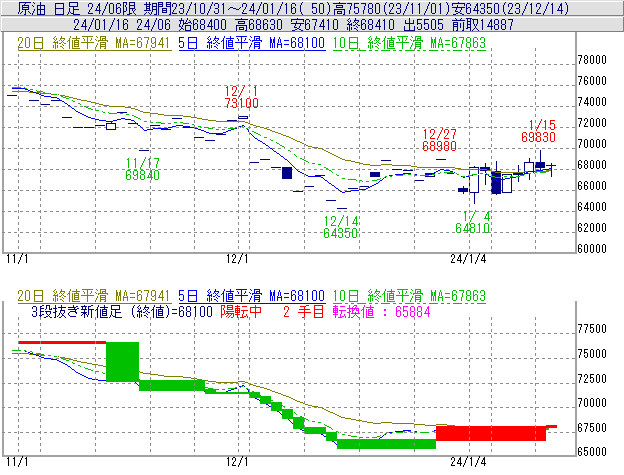This screenshot has width=624, height=475.
Task: Select the lower chart 5日 終値平滑 legend
Action: point(252,296)
